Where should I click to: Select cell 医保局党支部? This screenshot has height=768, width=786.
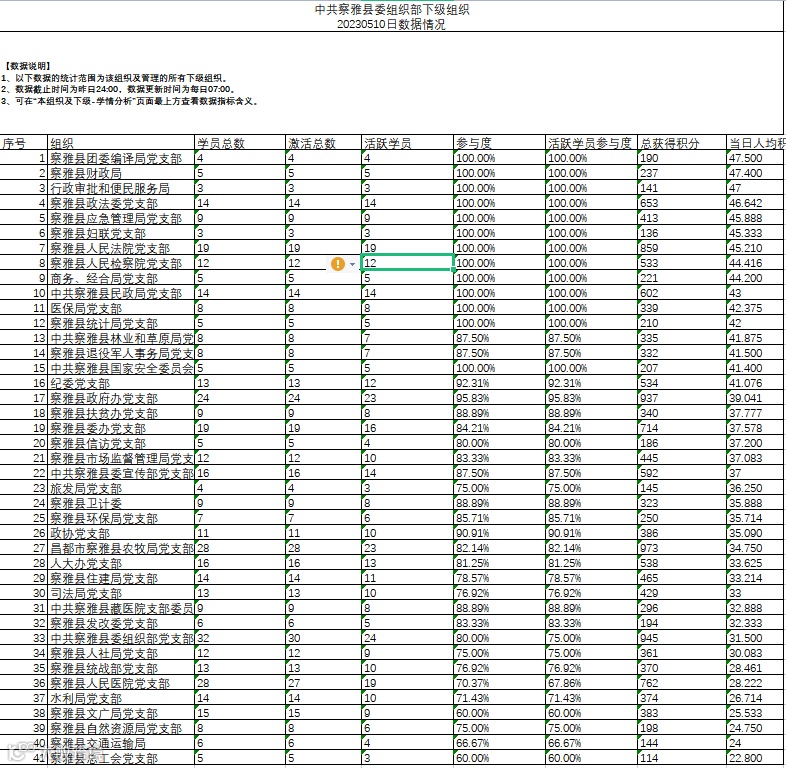pos(121,308)
